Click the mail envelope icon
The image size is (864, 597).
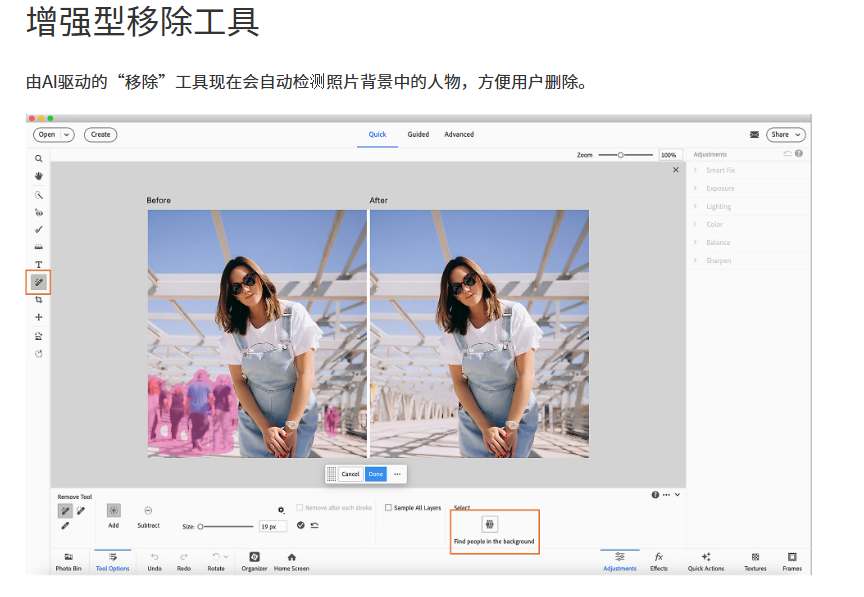pyautogui.click(x=754, y=134)
